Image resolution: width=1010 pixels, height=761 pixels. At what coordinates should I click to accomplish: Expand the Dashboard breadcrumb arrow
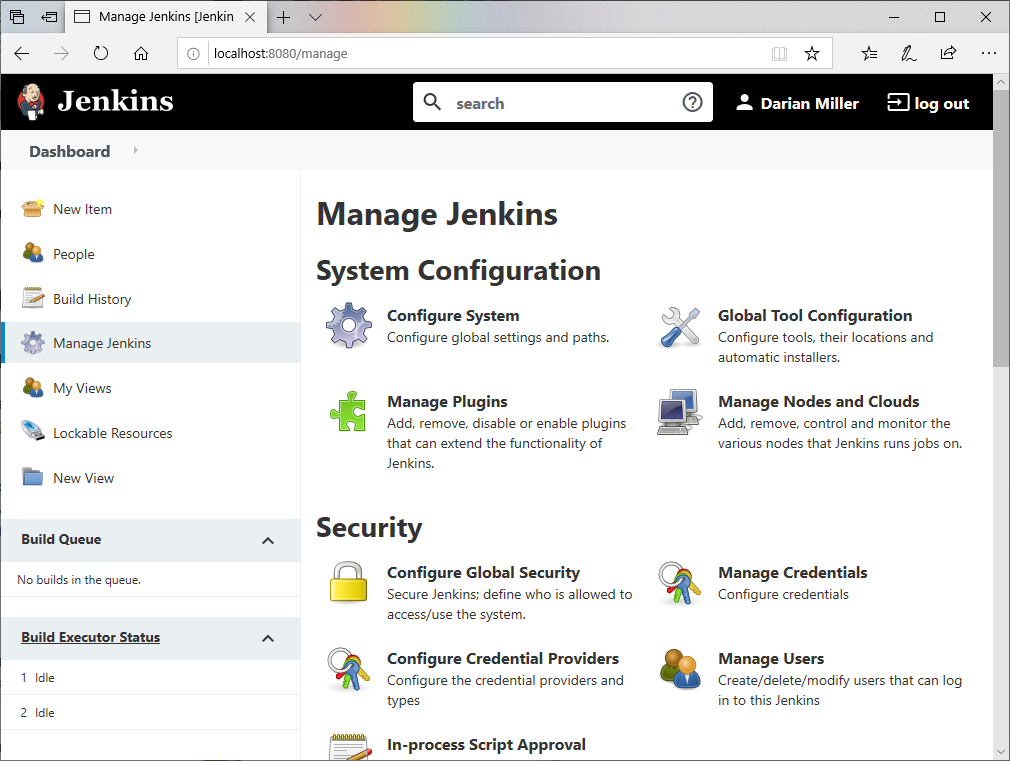[x=136, y=151]
